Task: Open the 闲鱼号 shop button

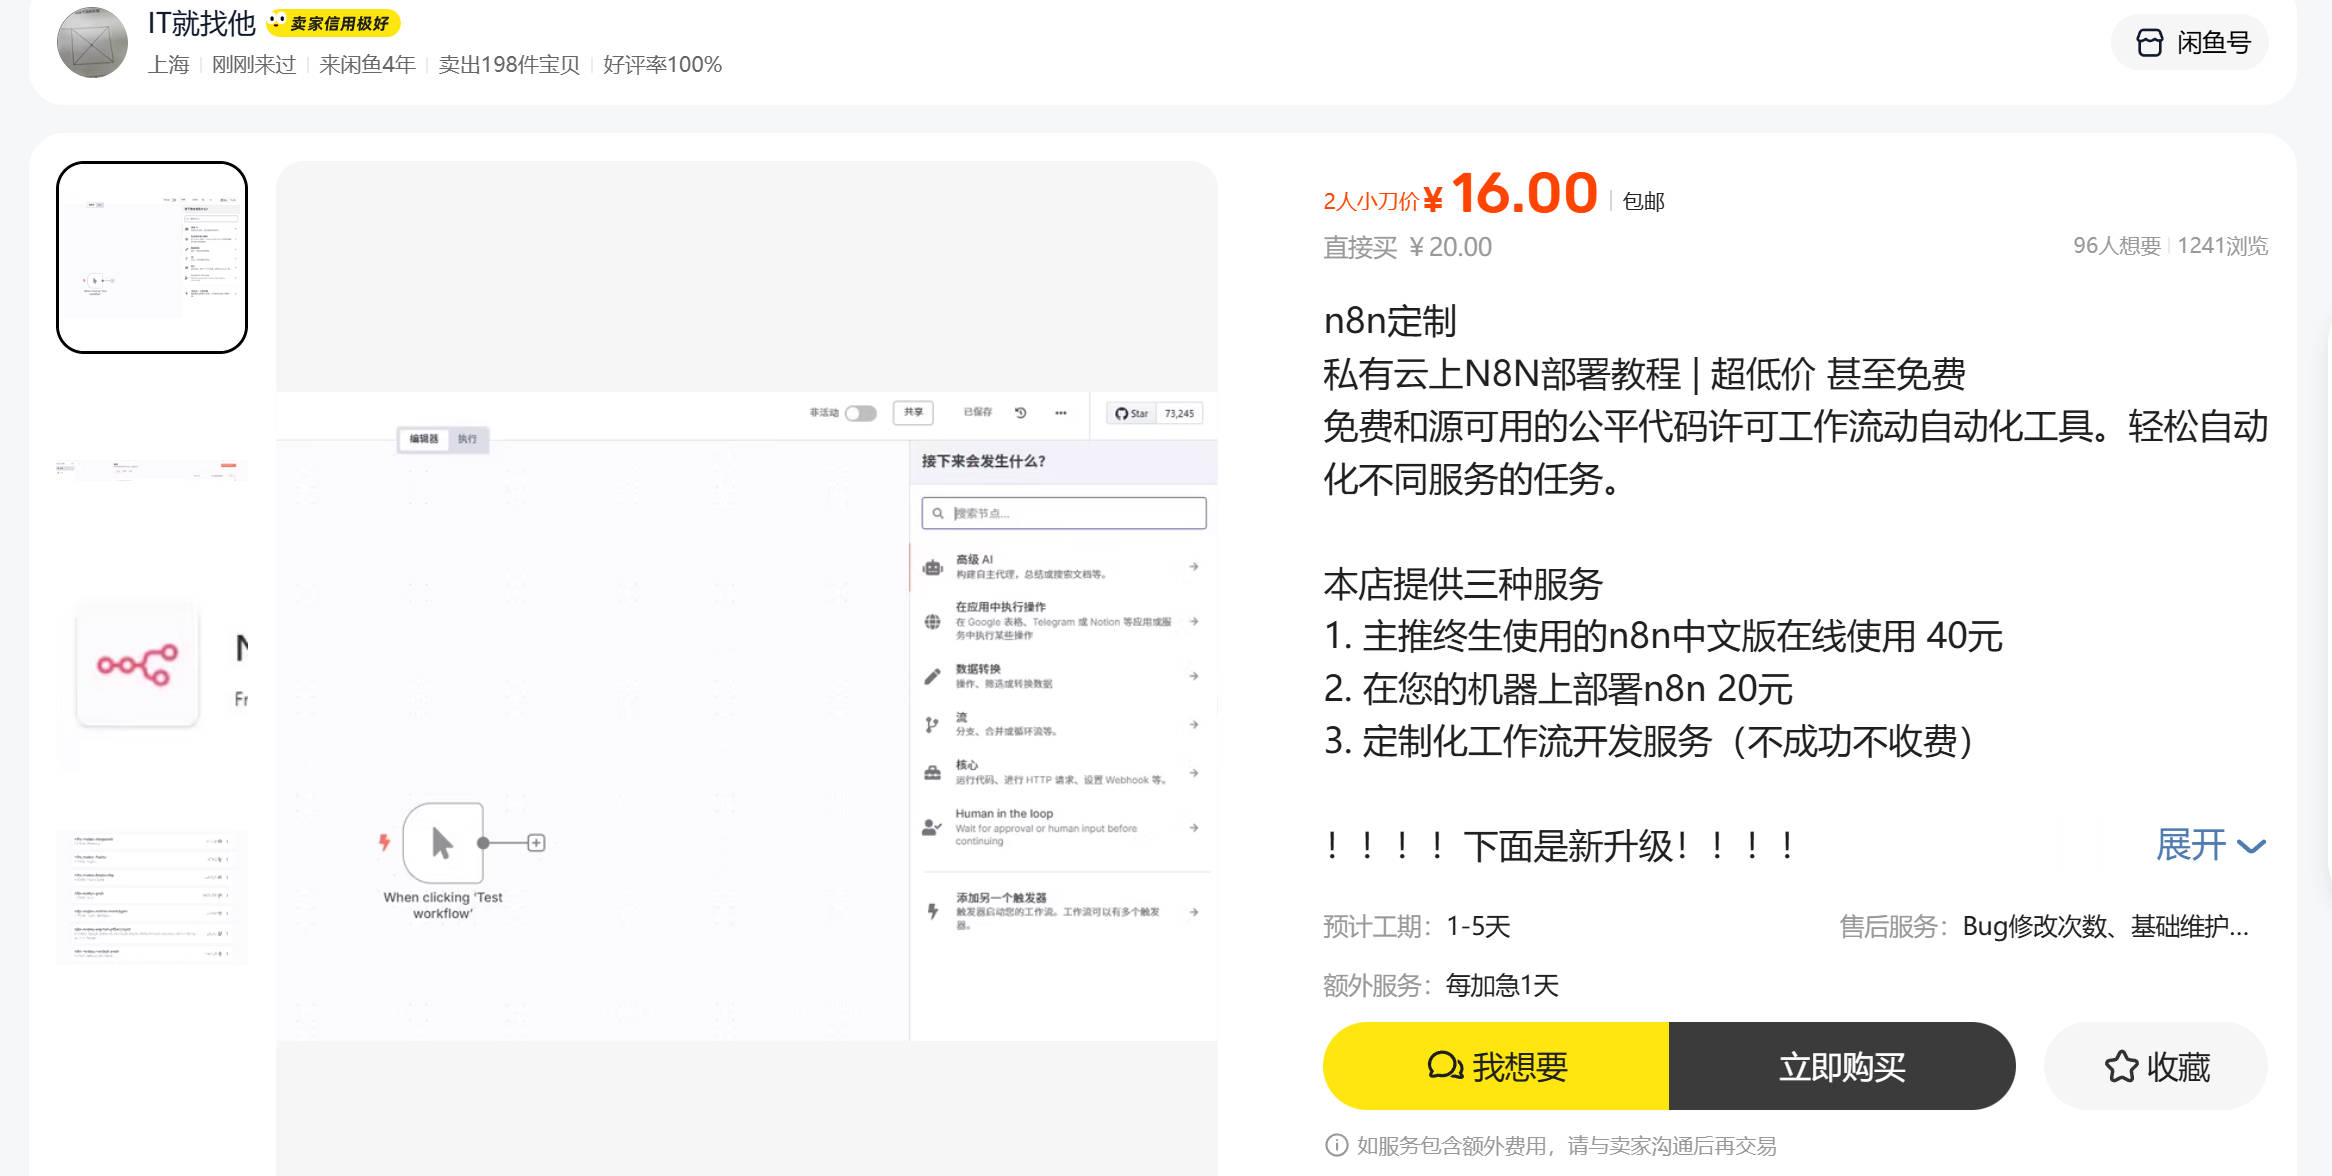Action: [x=2189, y=42]
